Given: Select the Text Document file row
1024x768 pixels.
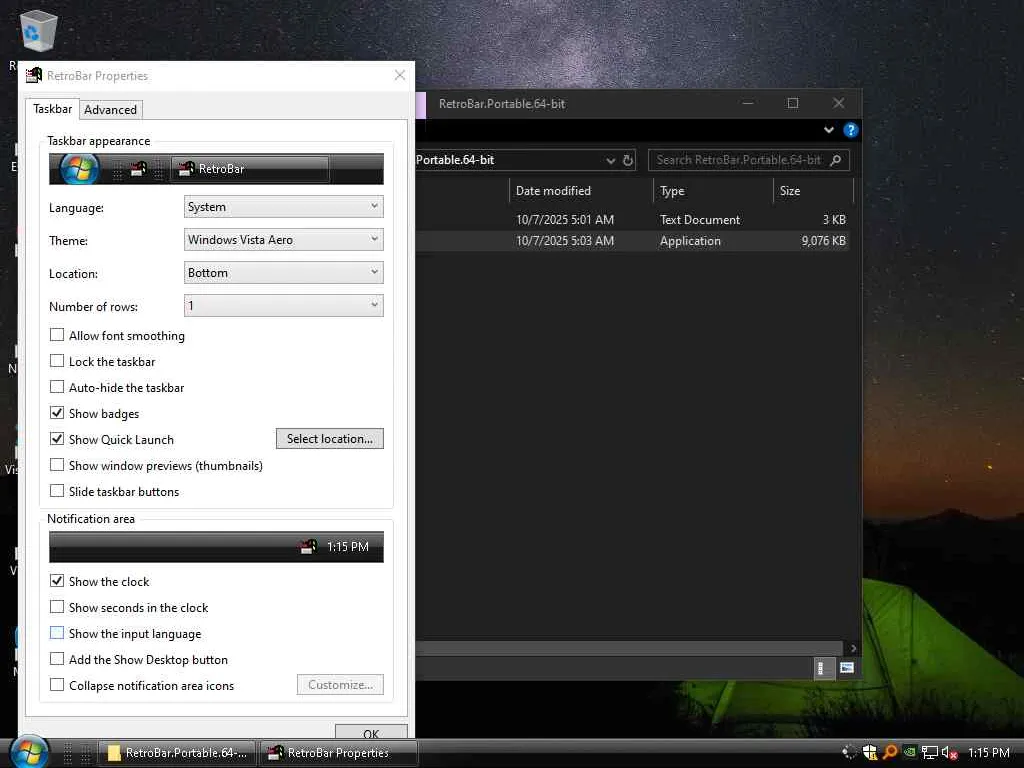Looking at the screenshot, I should click(632, 219).
